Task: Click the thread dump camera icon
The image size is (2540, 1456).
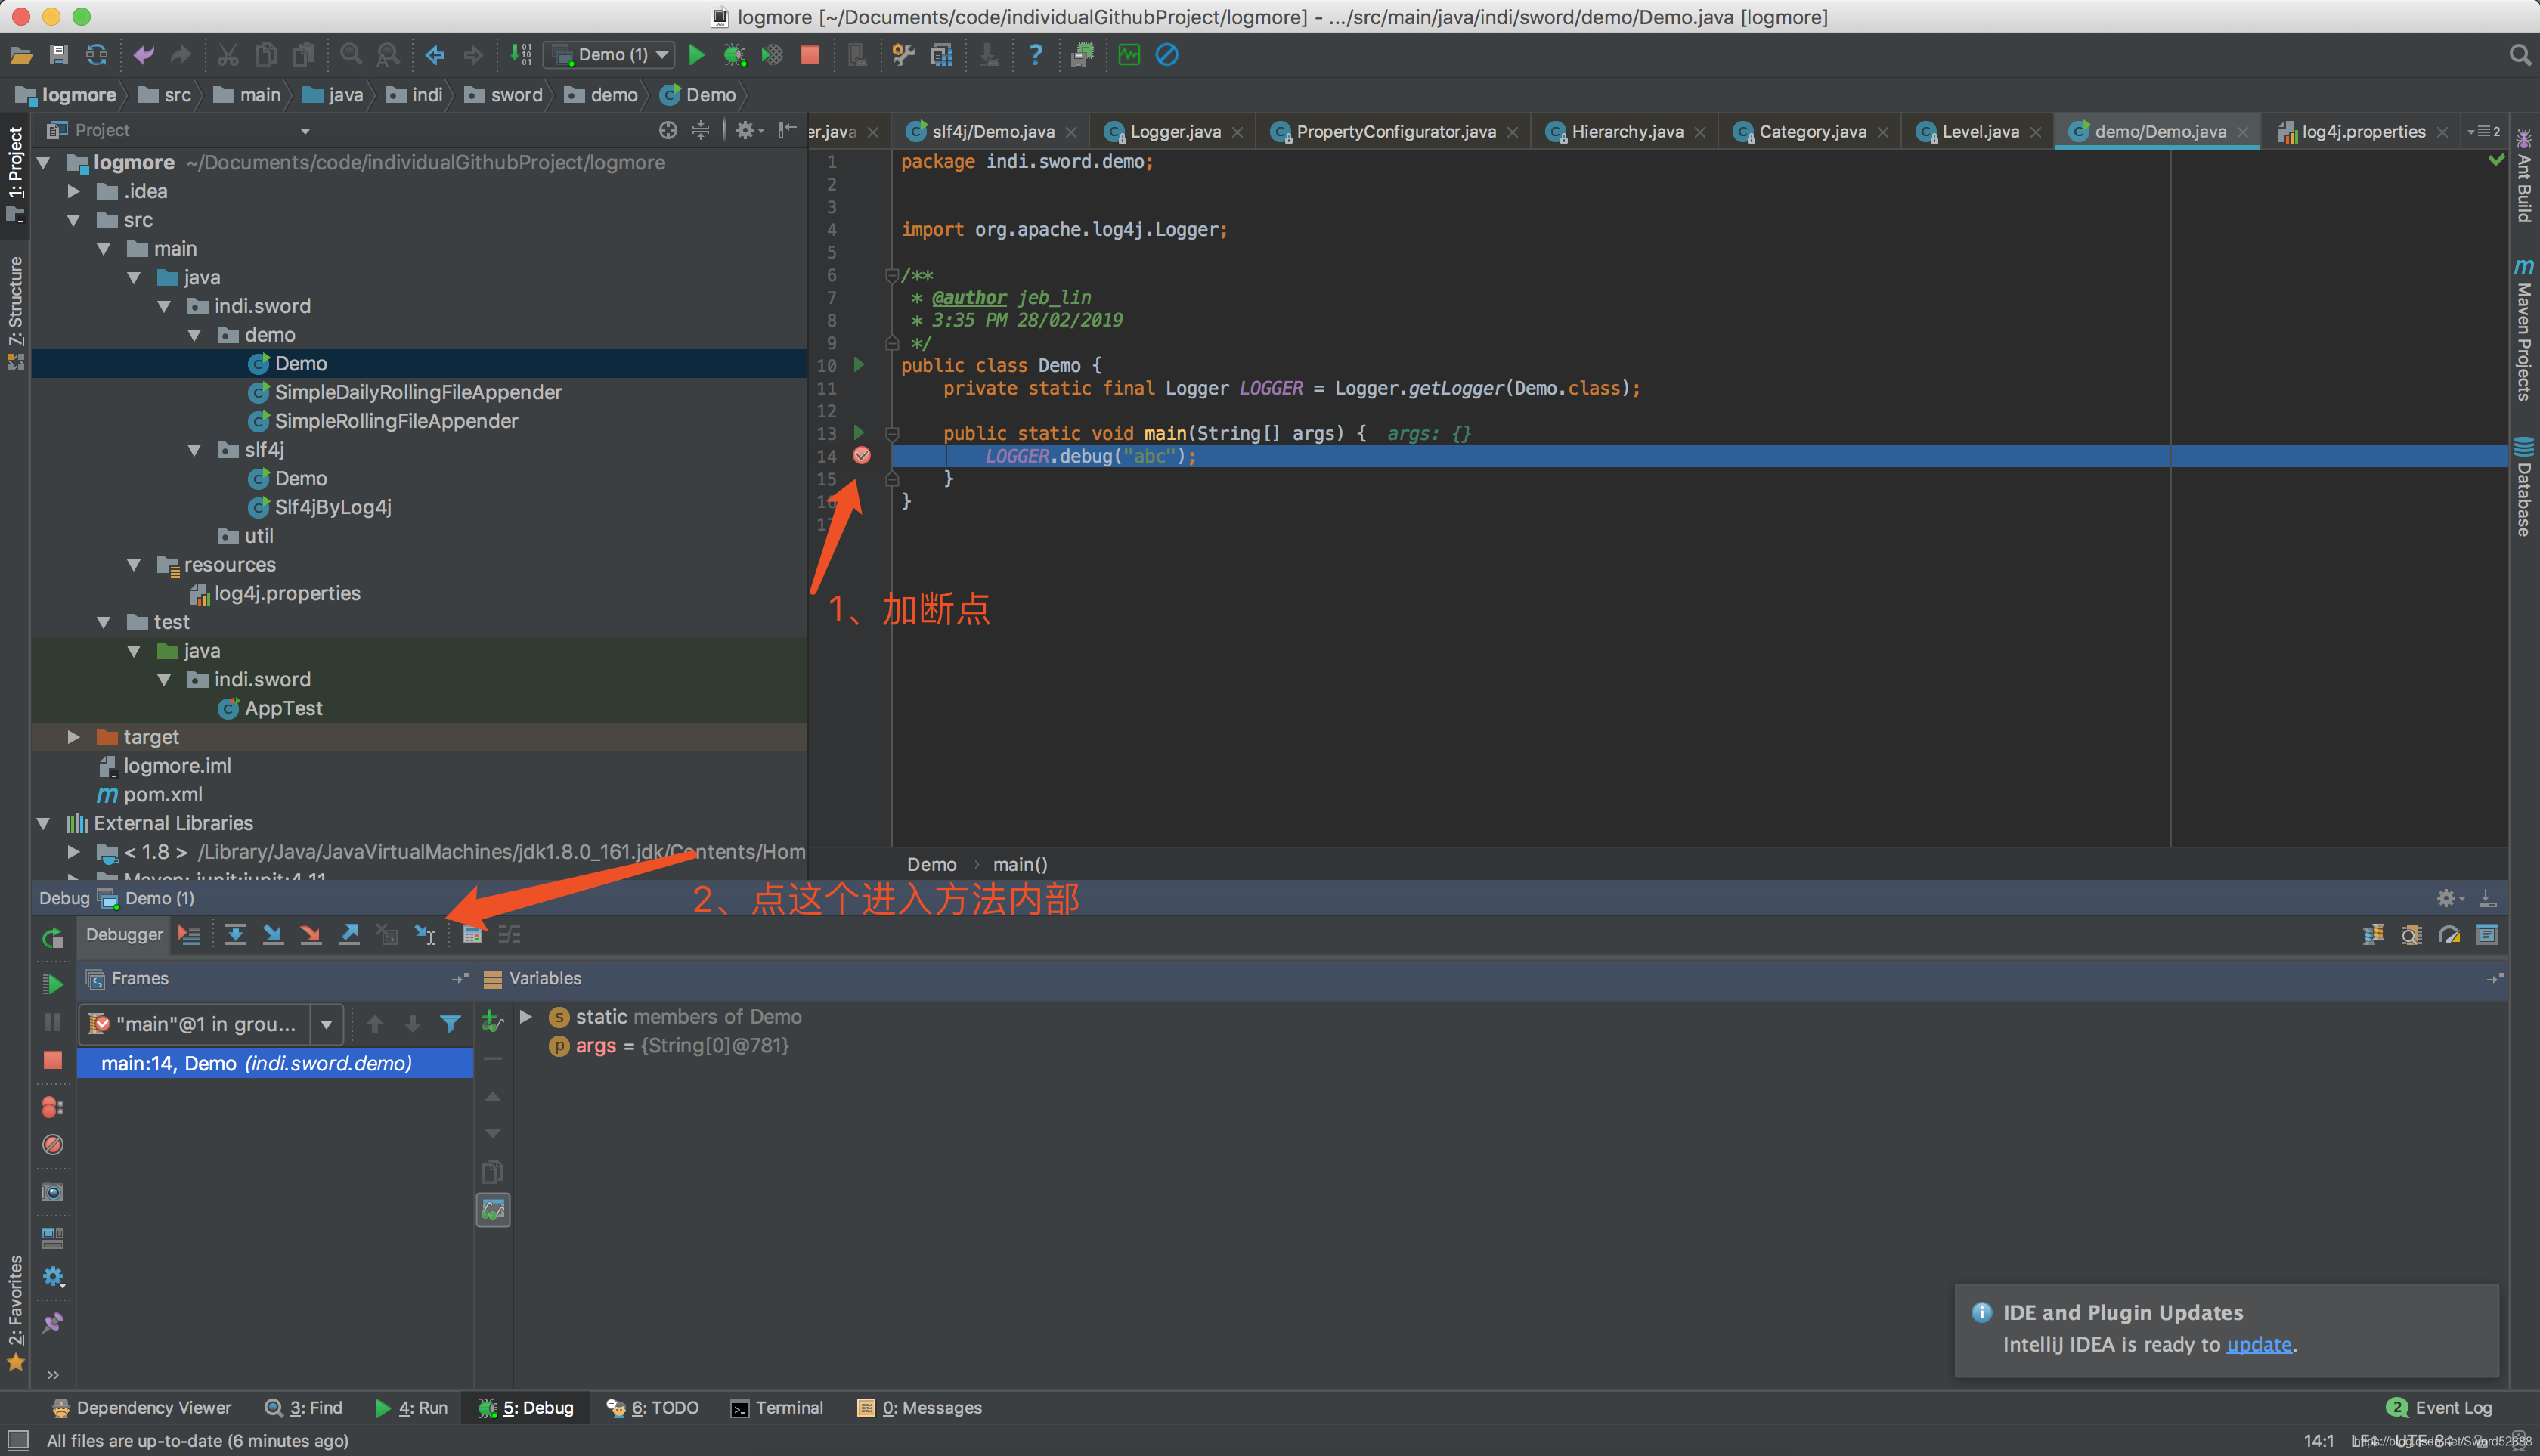Action: pyautogui.click(x=53, y=1192)
